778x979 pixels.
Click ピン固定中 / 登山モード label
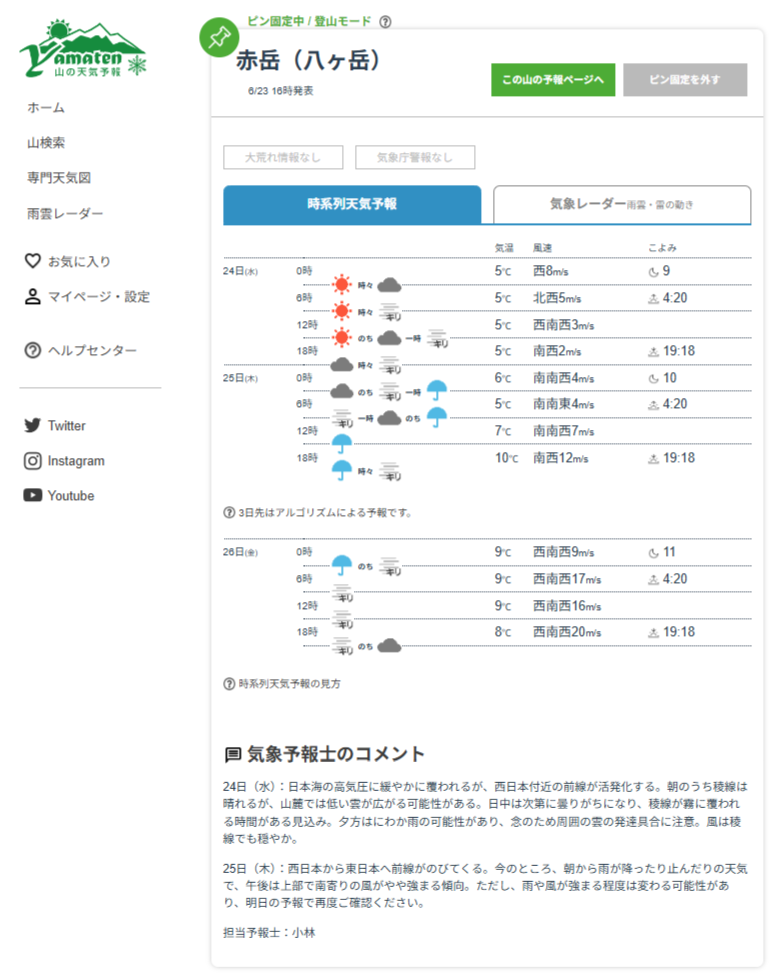(x=309, y=21)
